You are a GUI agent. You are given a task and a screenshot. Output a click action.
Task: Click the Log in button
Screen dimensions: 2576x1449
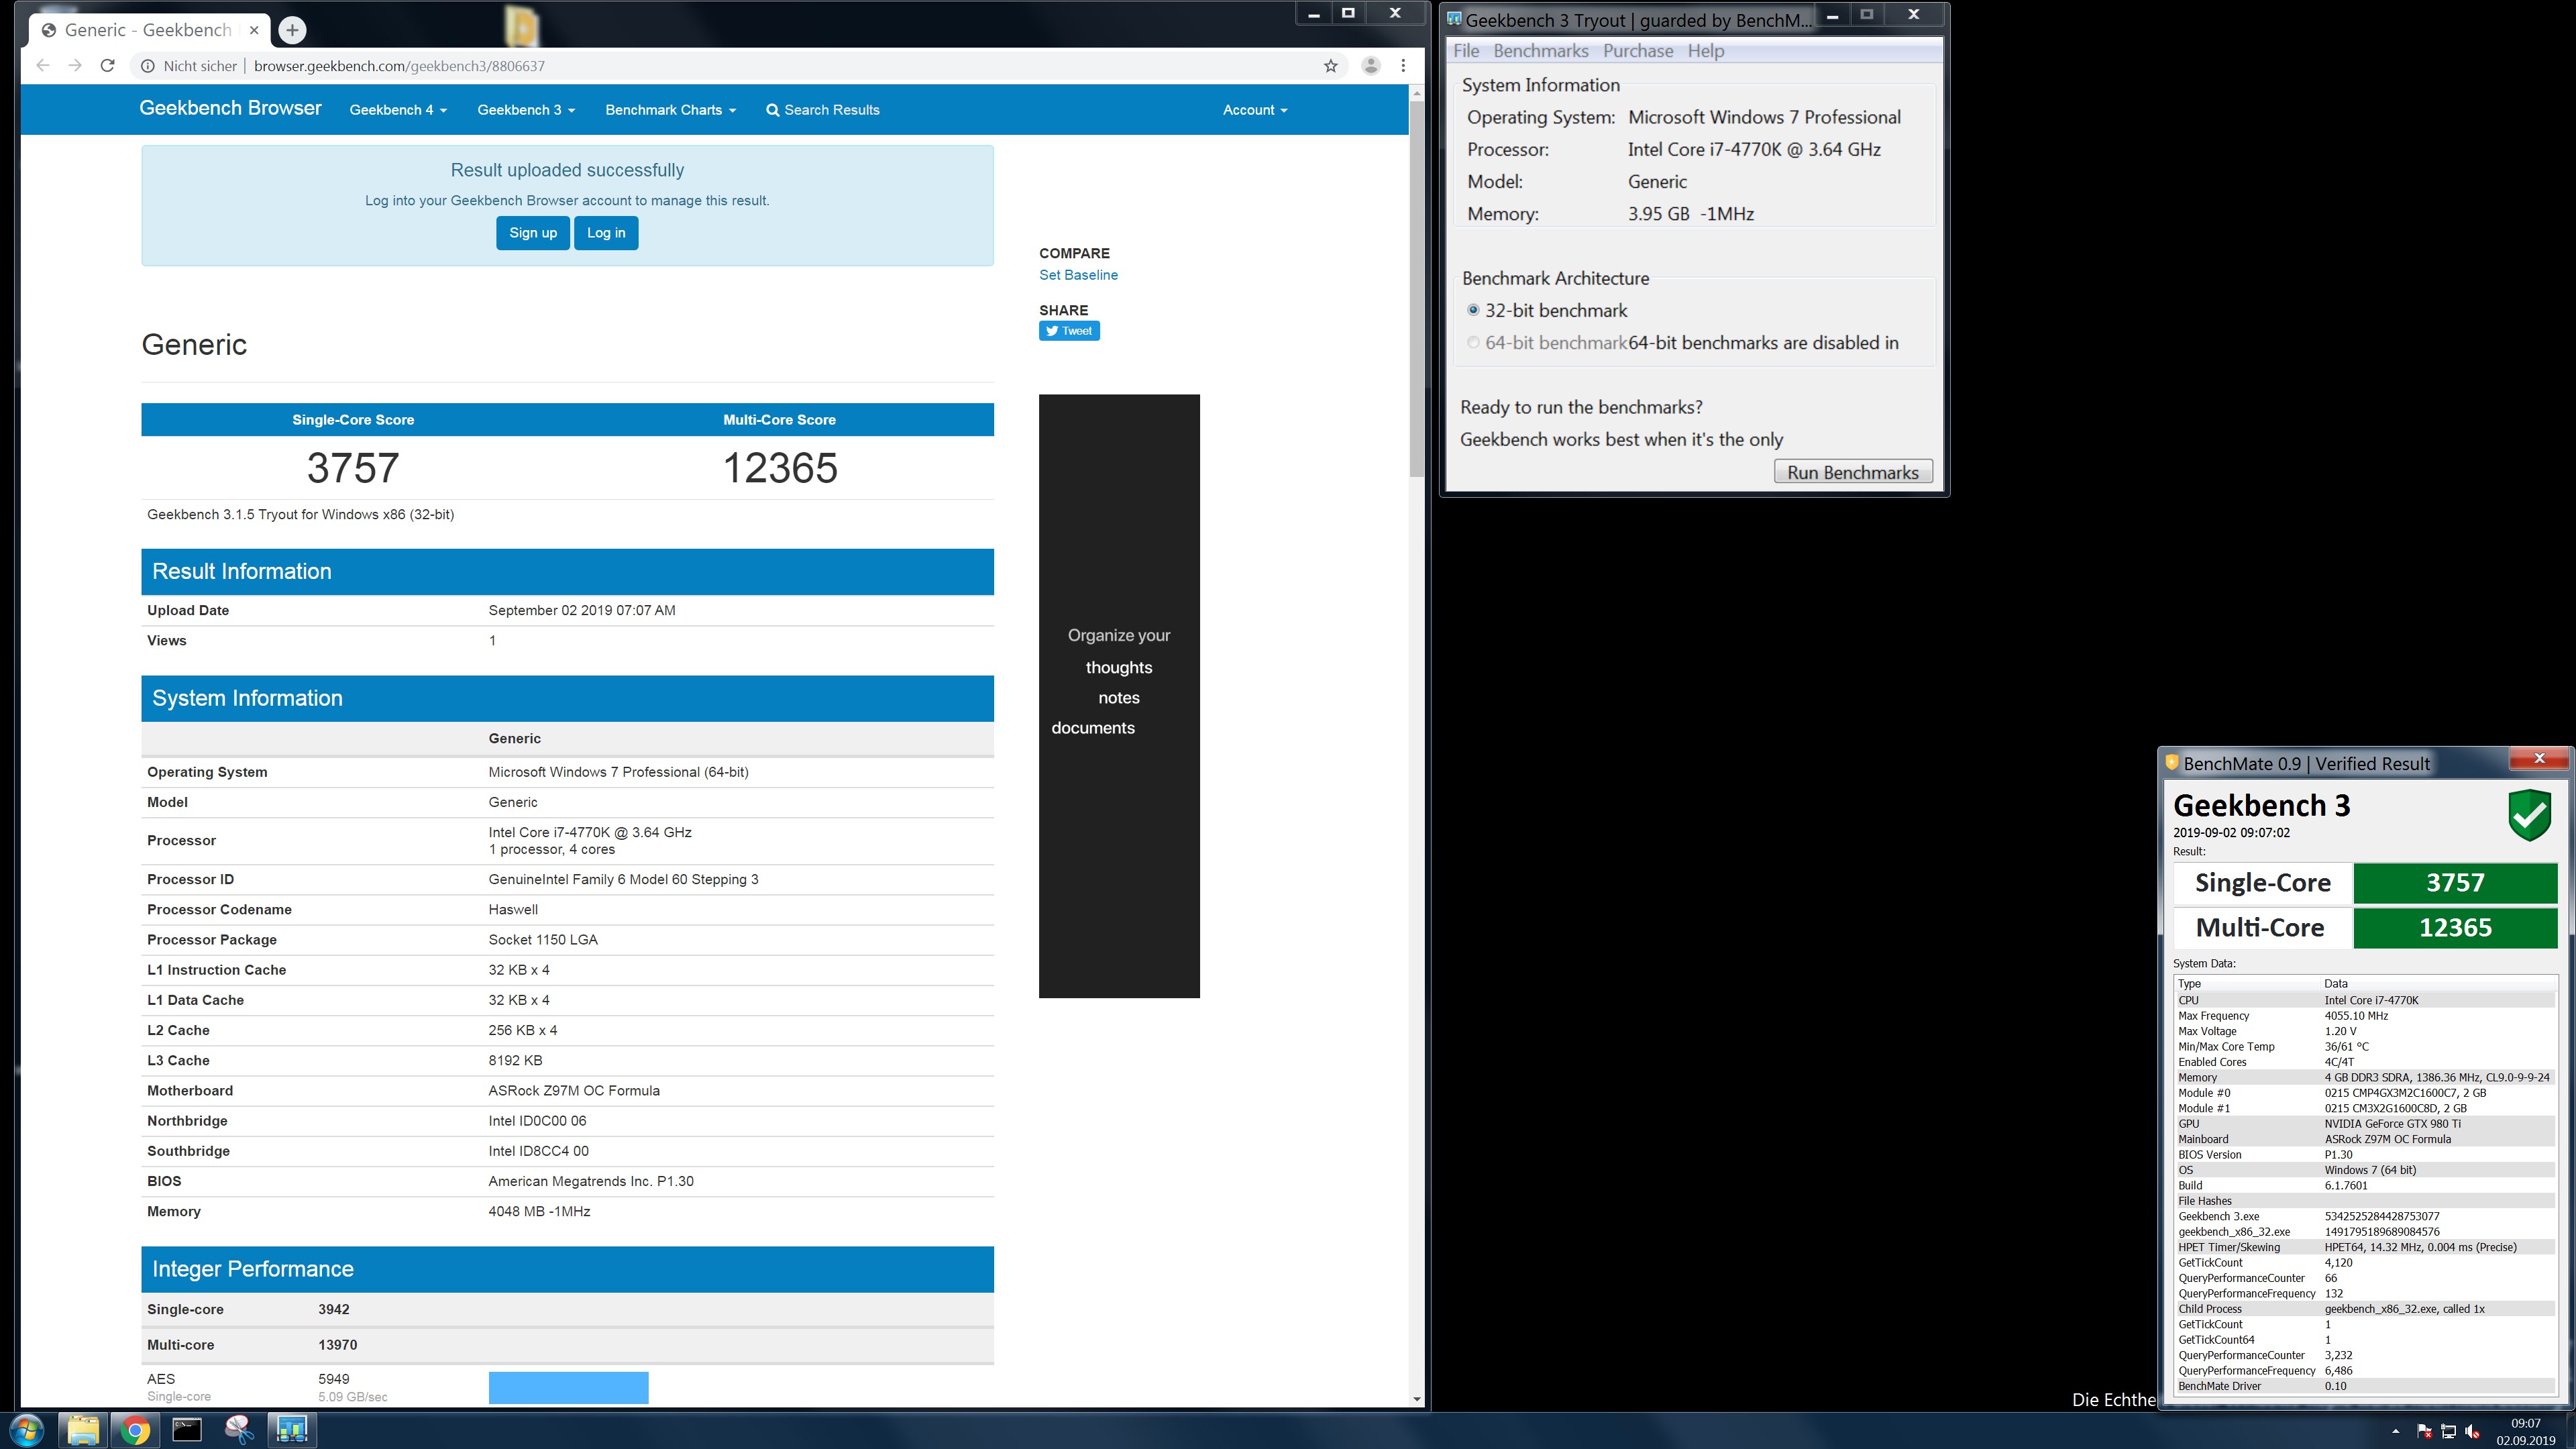click(x=606, y=233)
